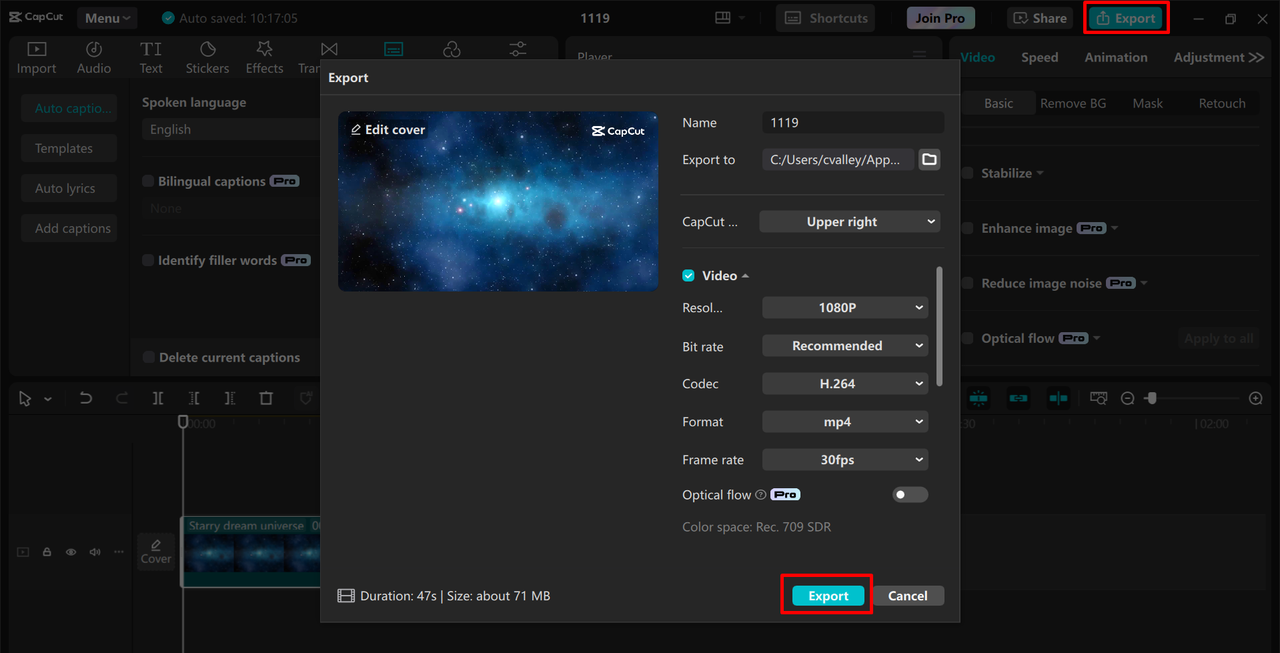Image resolution: width=1280 pixels, height=653 pixels.
Task: Select the timeline pointer tool
Action: tap(25, 398)
